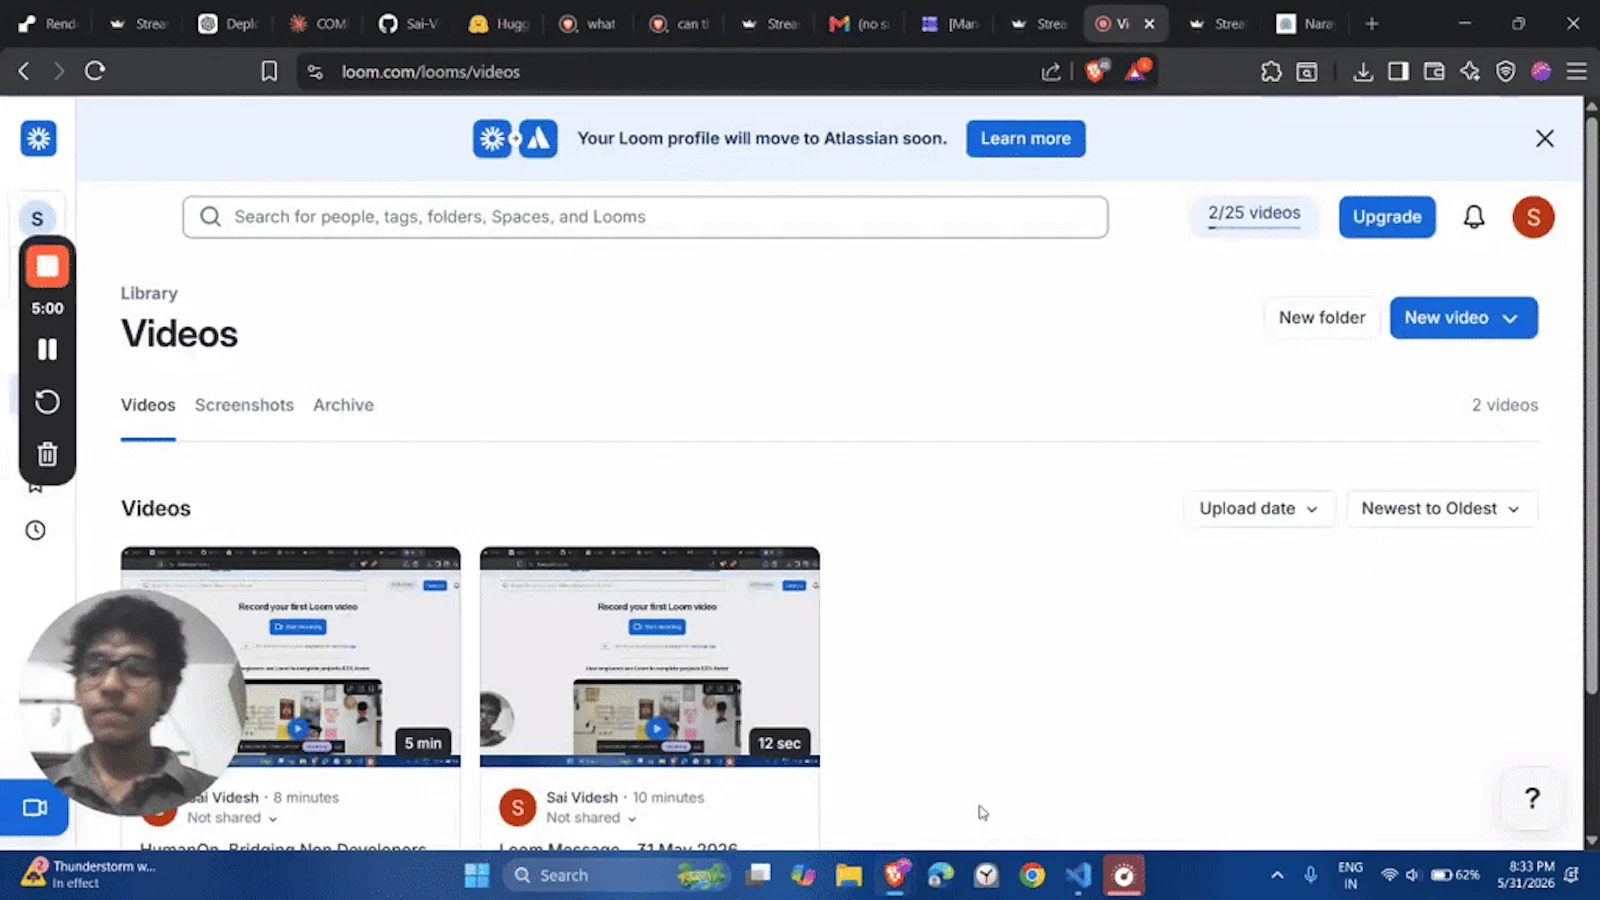Open the extensions puzzle icon

pos(1271,71)
